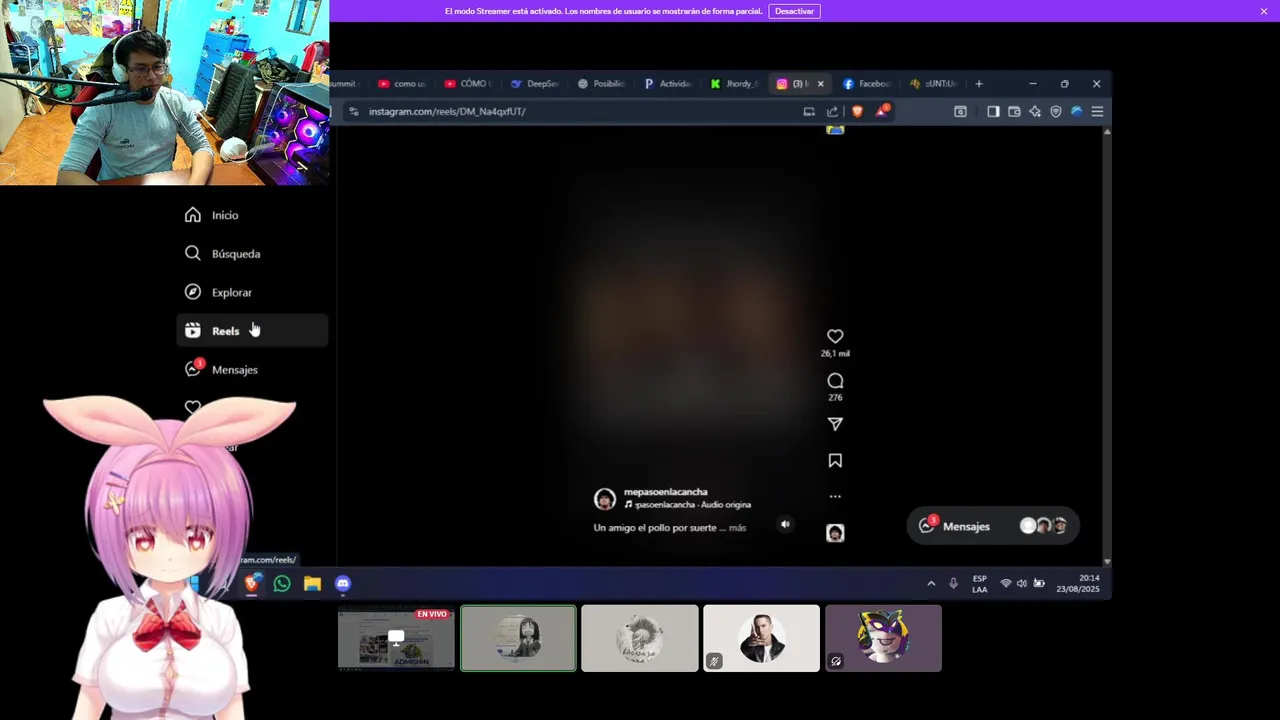1280x720 pixels.
Task: Click share icon in address bar
Action: [x=832, y=112]
